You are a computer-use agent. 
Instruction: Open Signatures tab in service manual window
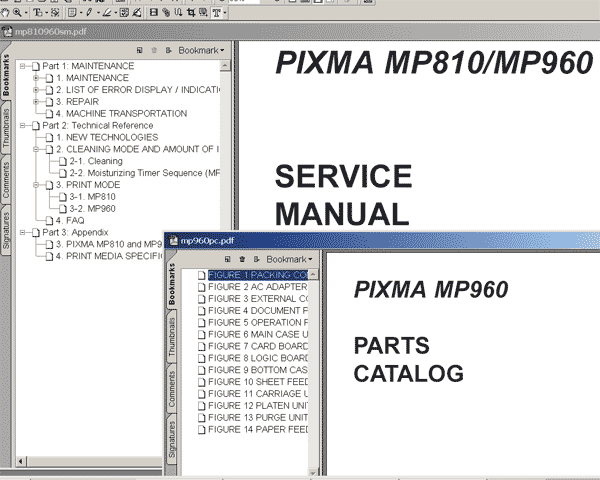point(6,231)
